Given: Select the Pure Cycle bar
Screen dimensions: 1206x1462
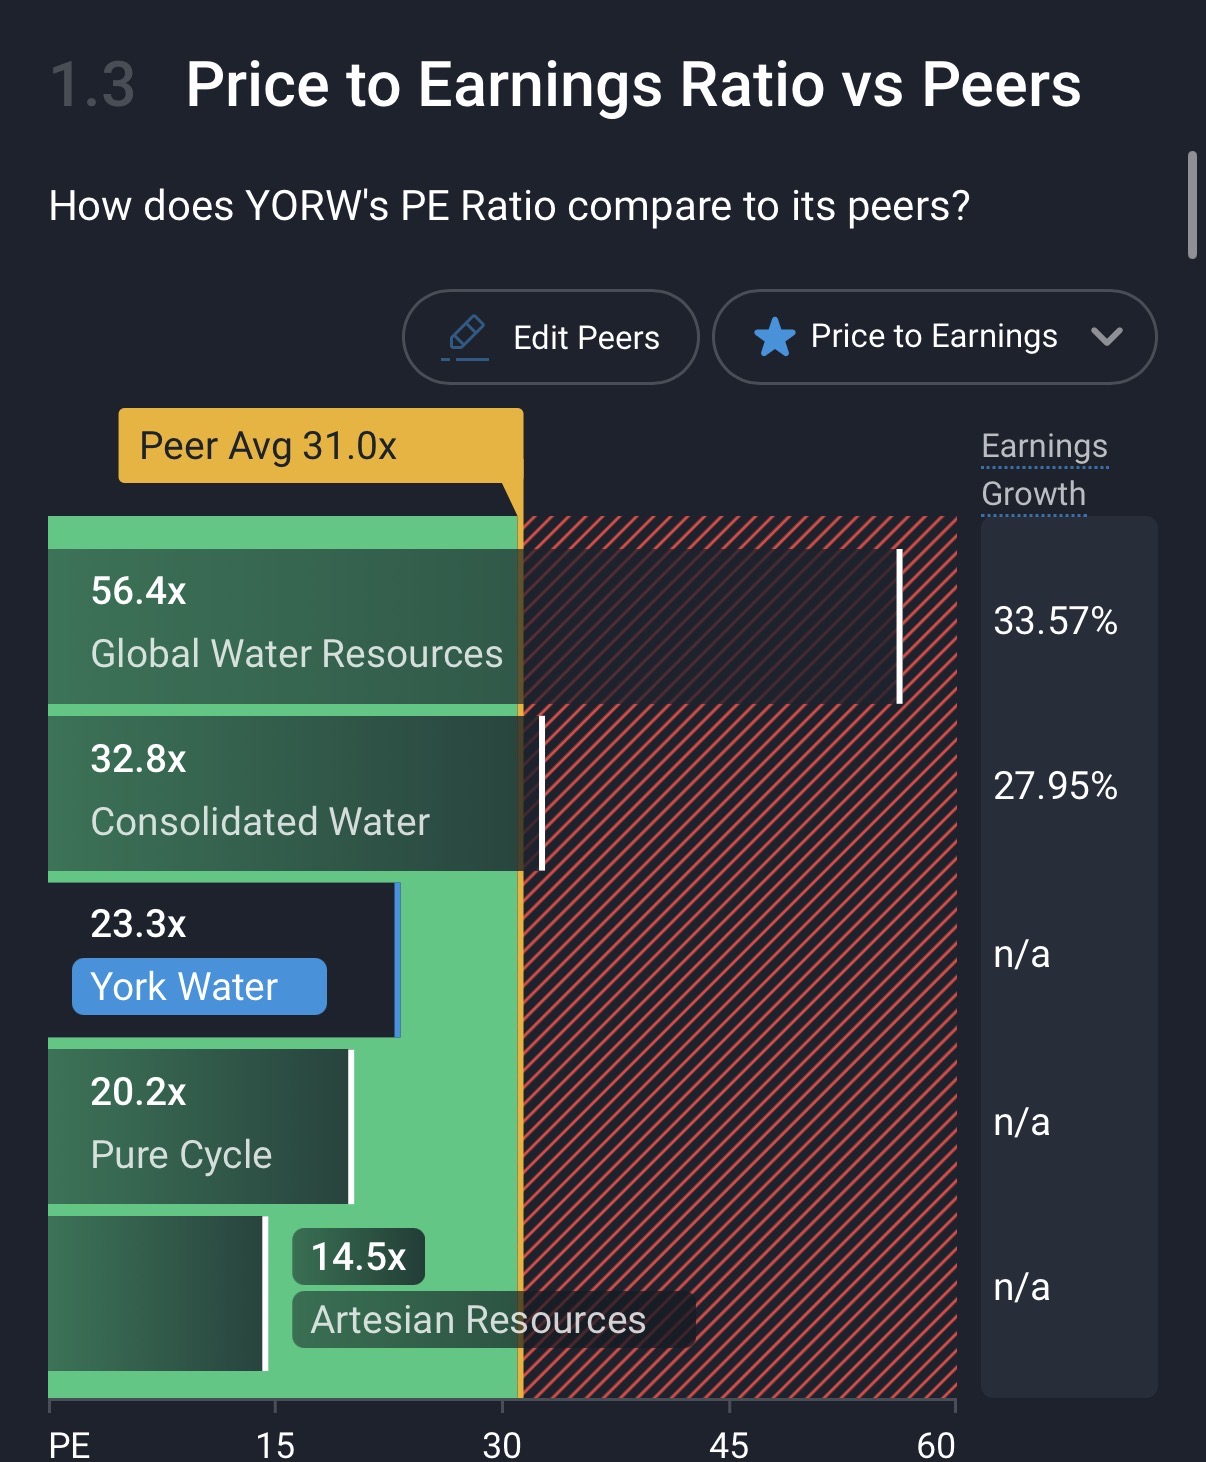Looking at the screenshot, I should point(200,1126).
